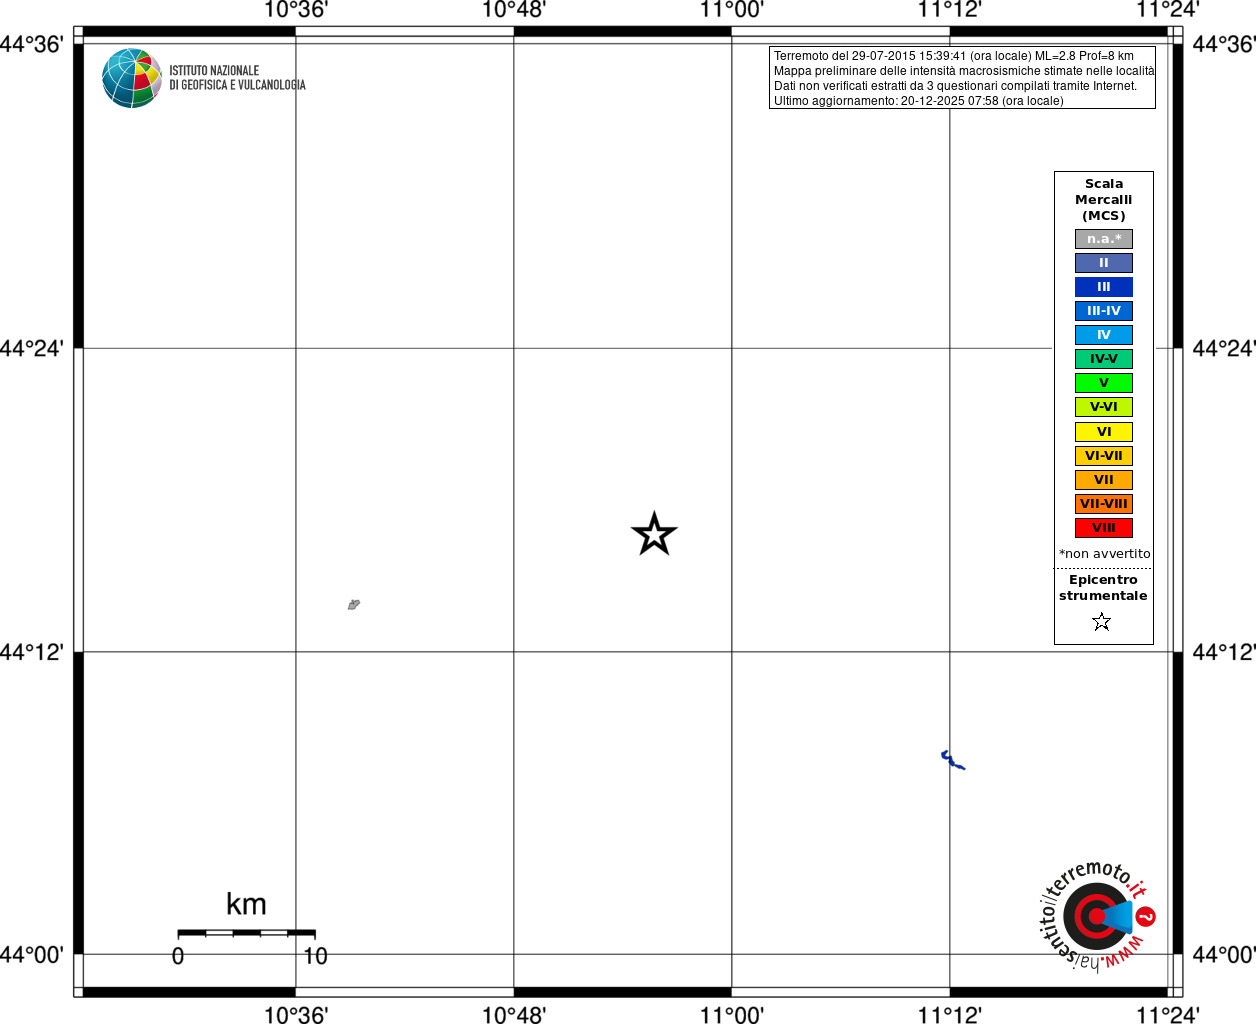Click the legend's epicentro strumentale star
Viewport: 1256px width, 1024px height.
1102,622
